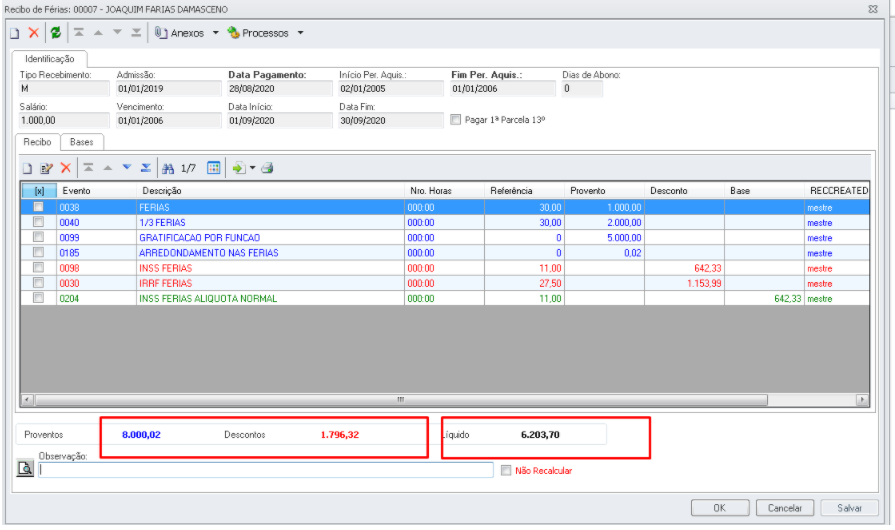Tick checkbox for row 0038 FERIAS

(x=38, y=207)
